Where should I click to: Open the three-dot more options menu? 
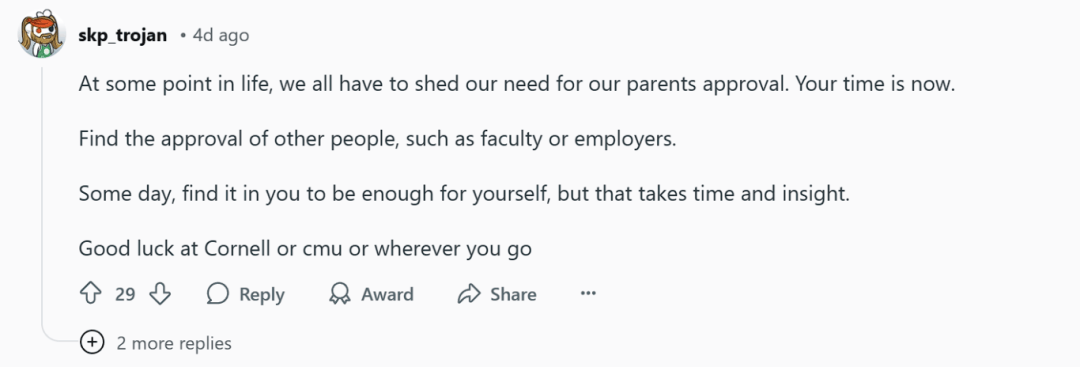pos(588,295)
